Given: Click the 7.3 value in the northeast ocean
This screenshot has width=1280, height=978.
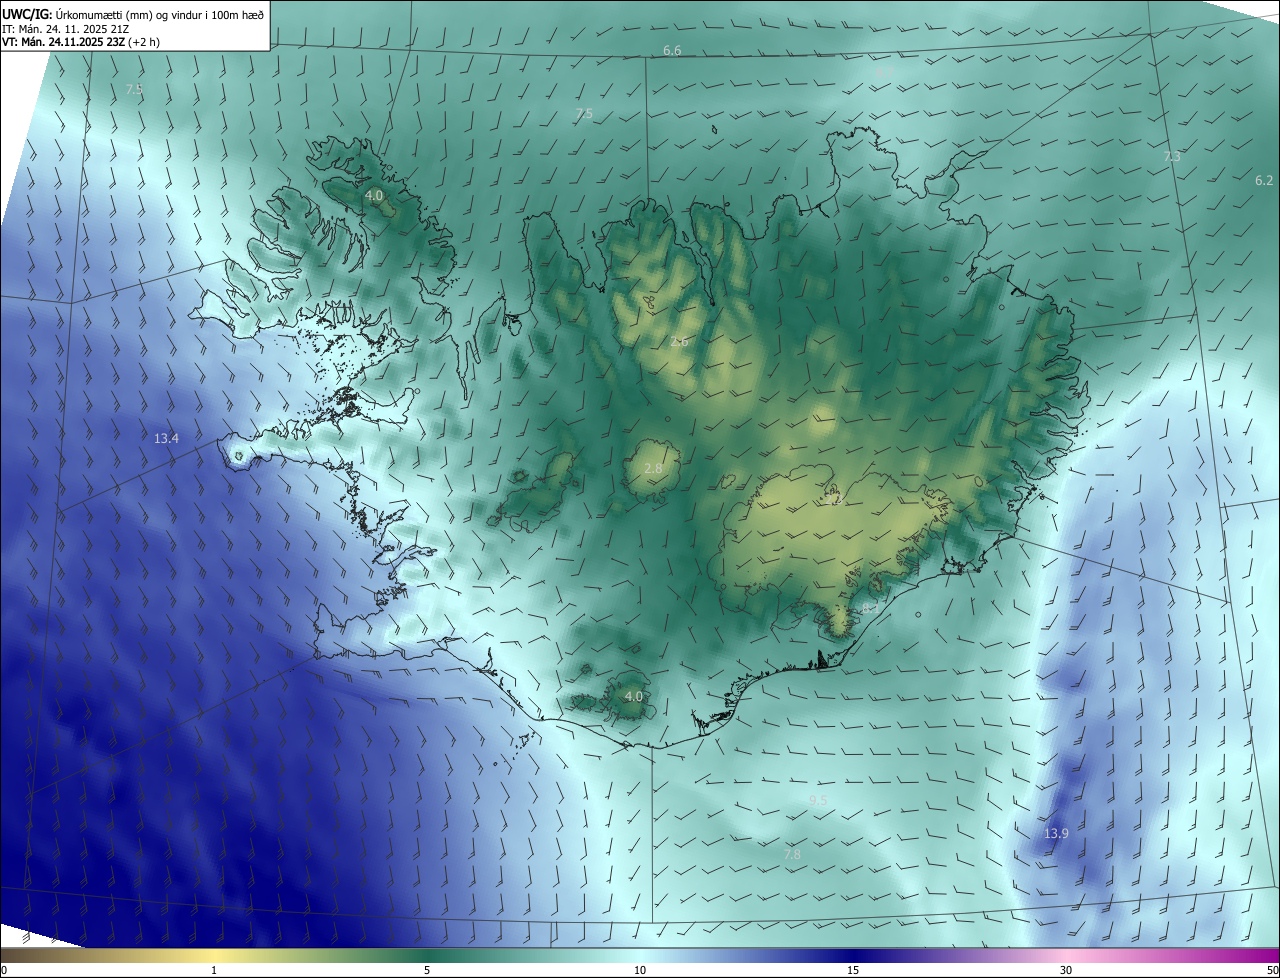Looking at the screenshot, I should point(1172,157).
